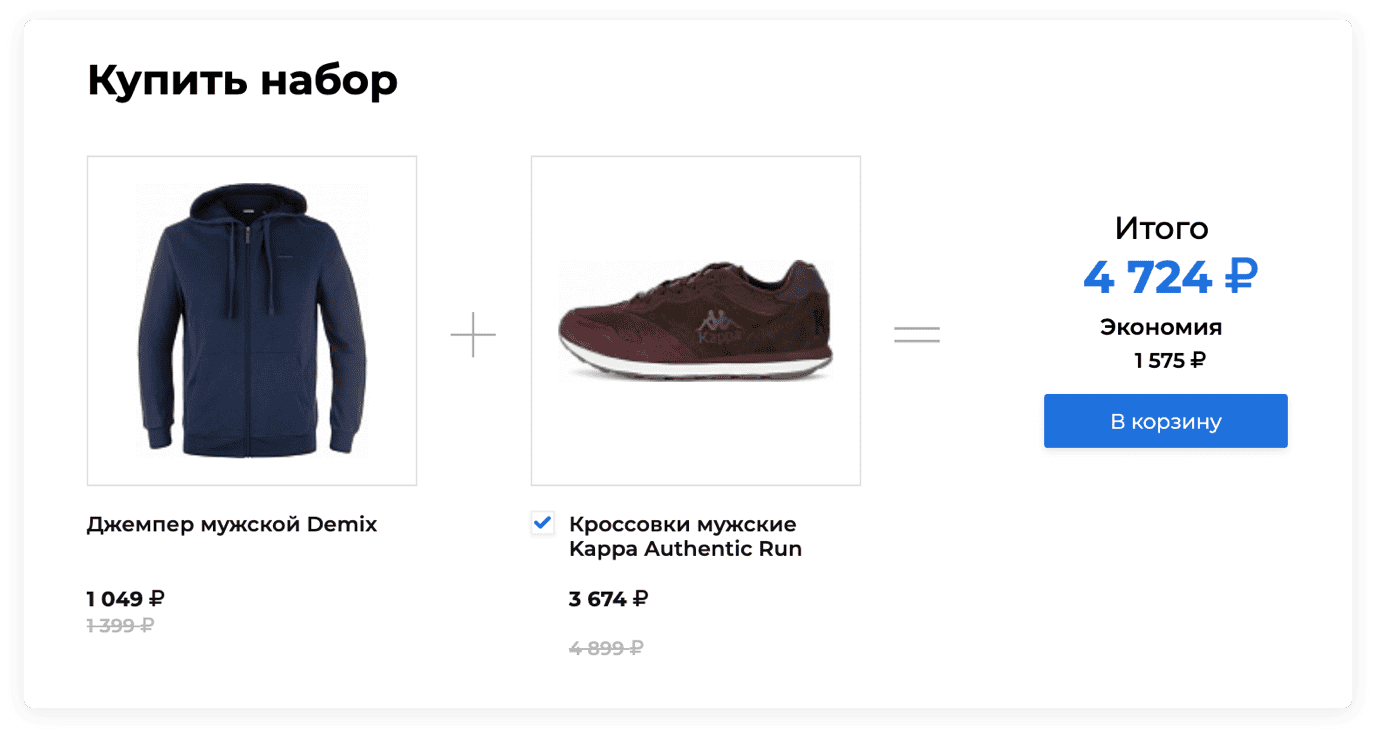
Task: Click the crossed-out price 4 899 ₽
Action: [605, 648]
